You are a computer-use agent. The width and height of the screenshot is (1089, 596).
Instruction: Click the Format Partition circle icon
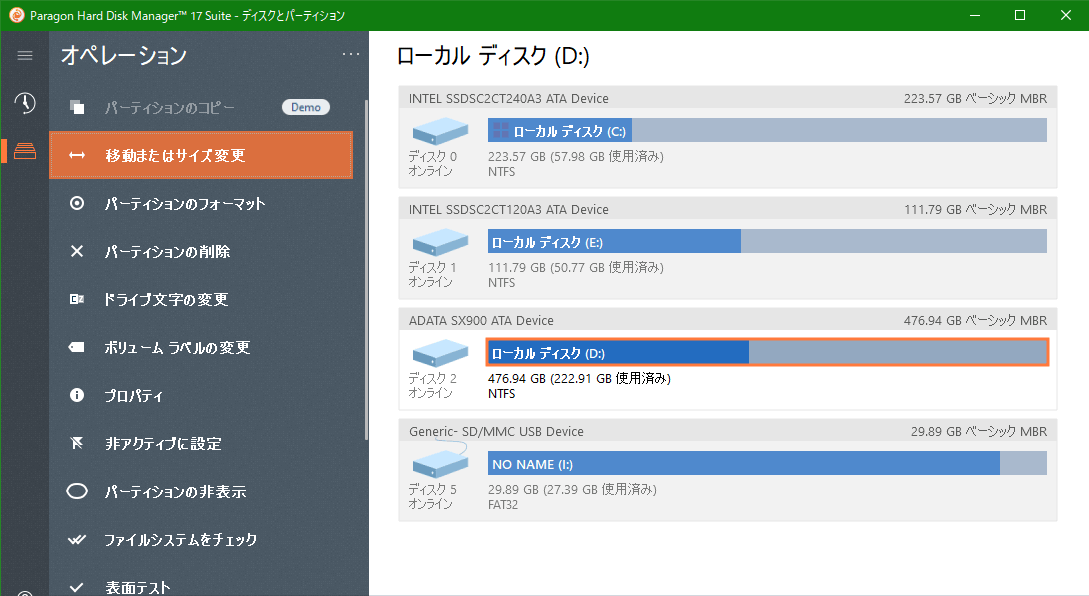click(77, 204)
